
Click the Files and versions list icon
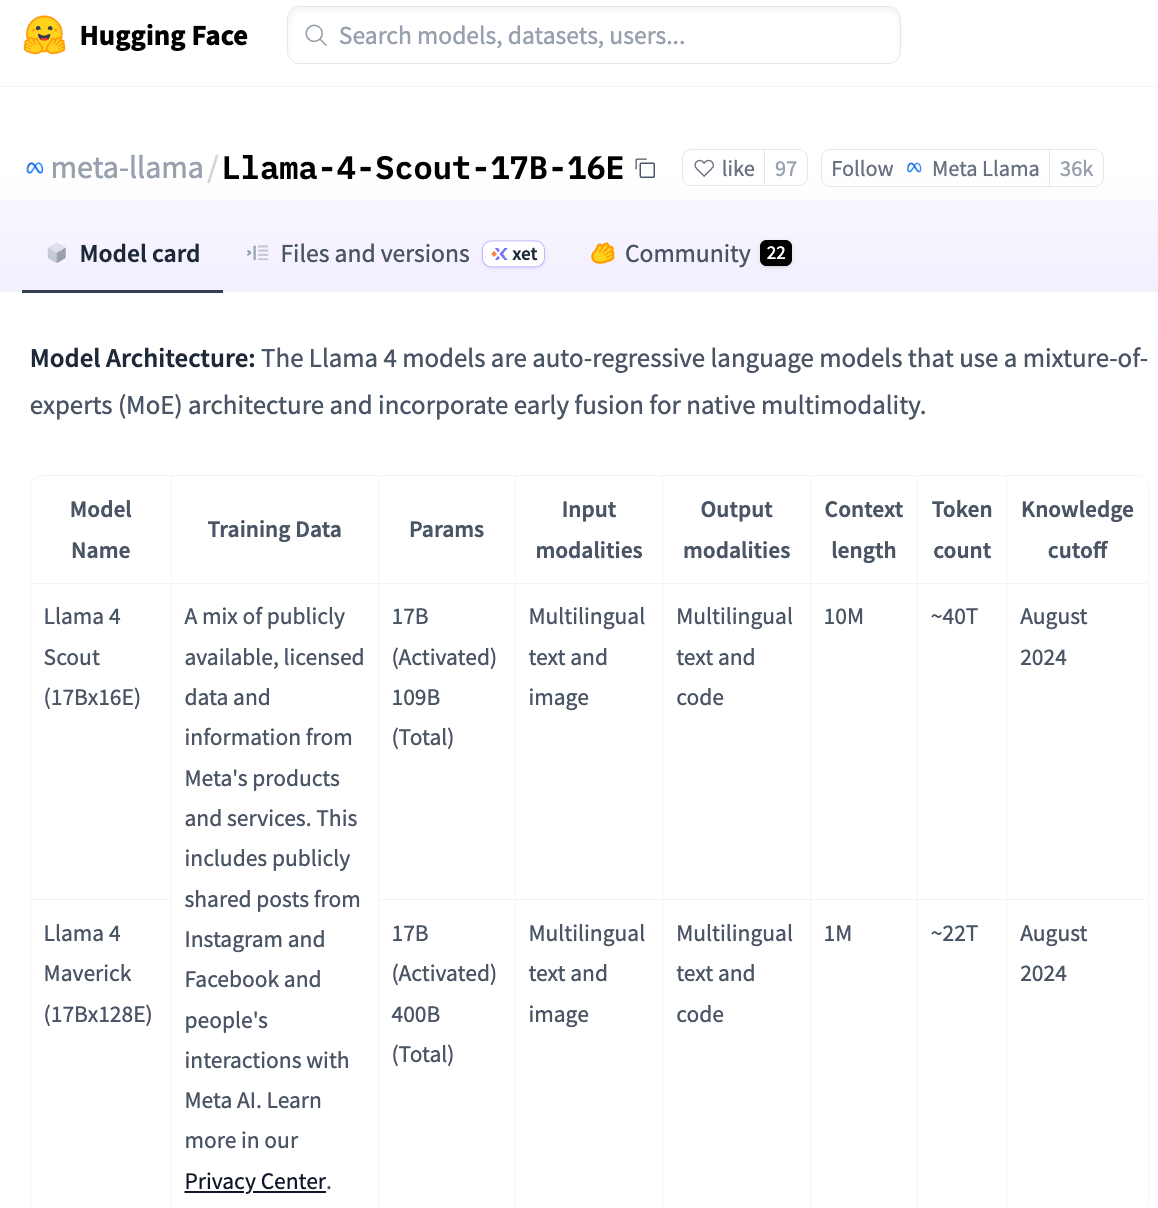click(x=258, y=253)
